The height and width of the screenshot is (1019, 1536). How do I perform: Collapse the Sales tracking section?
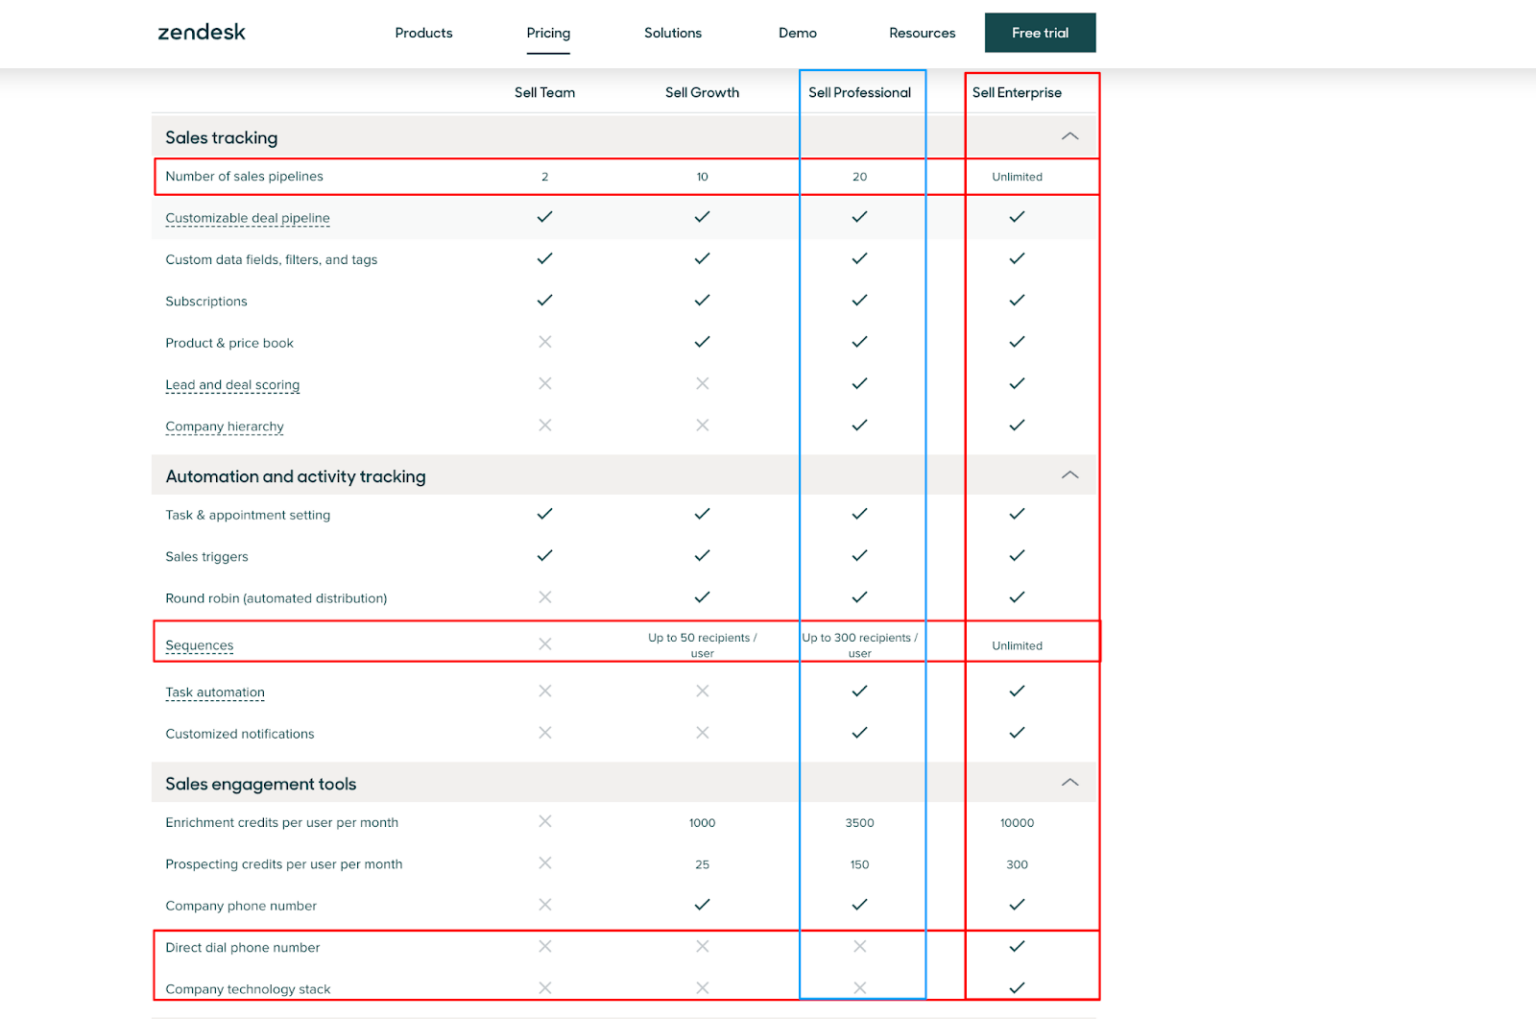click(1071, 136)
